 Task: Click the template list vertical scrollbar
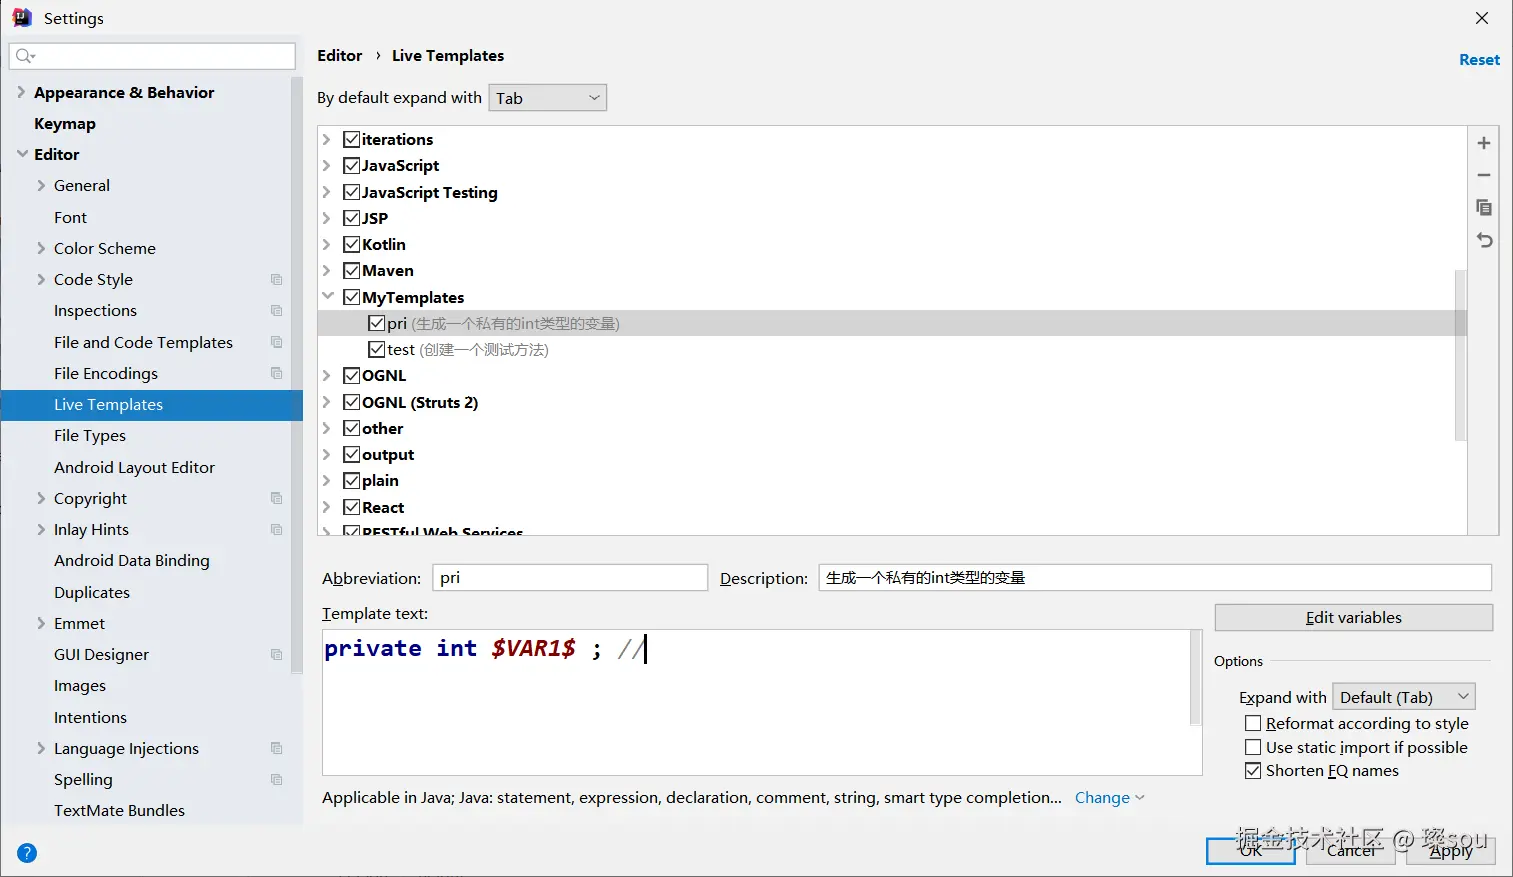pos(1460,355)
